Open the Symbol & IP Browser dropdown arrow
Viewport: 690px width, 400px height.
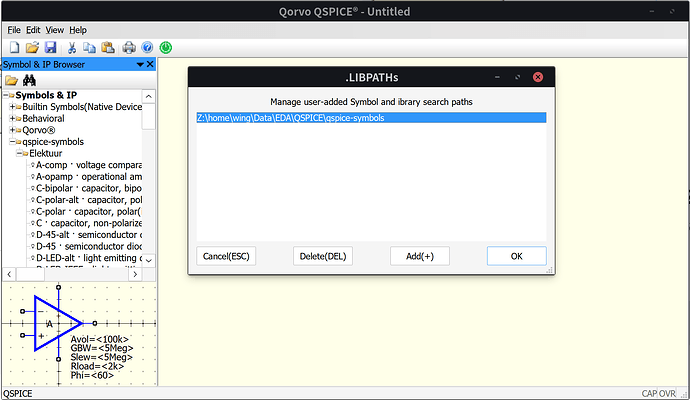pos(140,65)
